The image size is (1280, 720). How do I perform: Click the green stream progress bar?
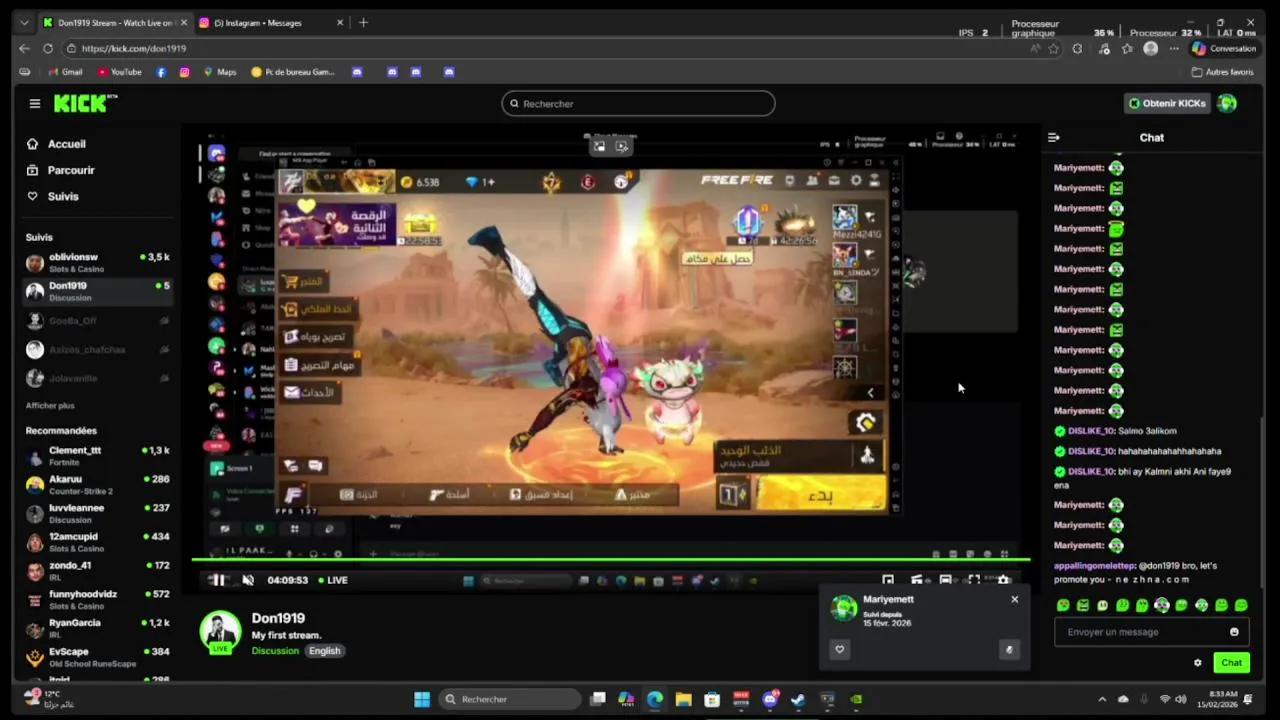(610, 561)
